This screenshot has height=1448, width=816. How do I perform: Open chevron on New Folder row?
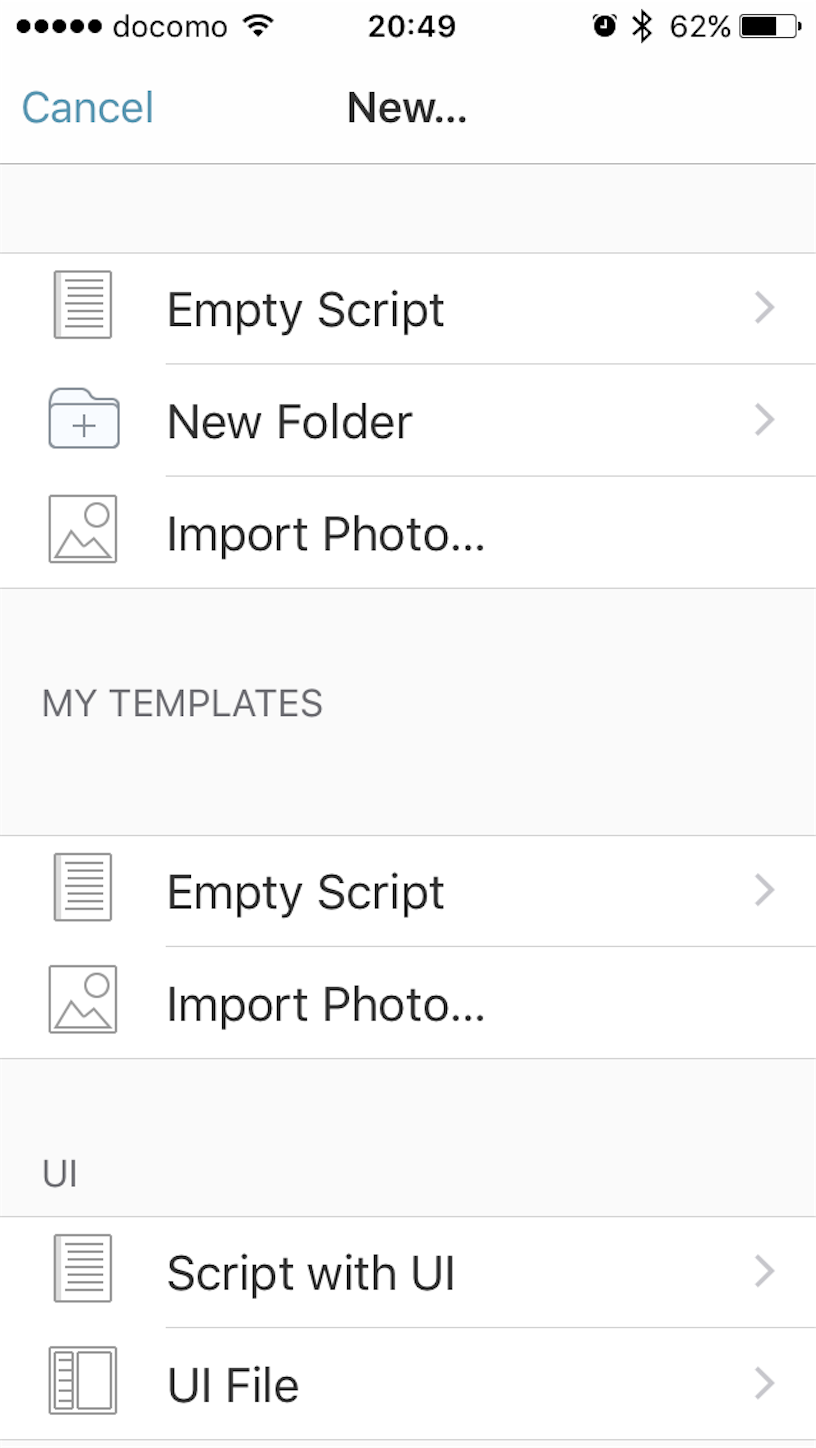765,420
